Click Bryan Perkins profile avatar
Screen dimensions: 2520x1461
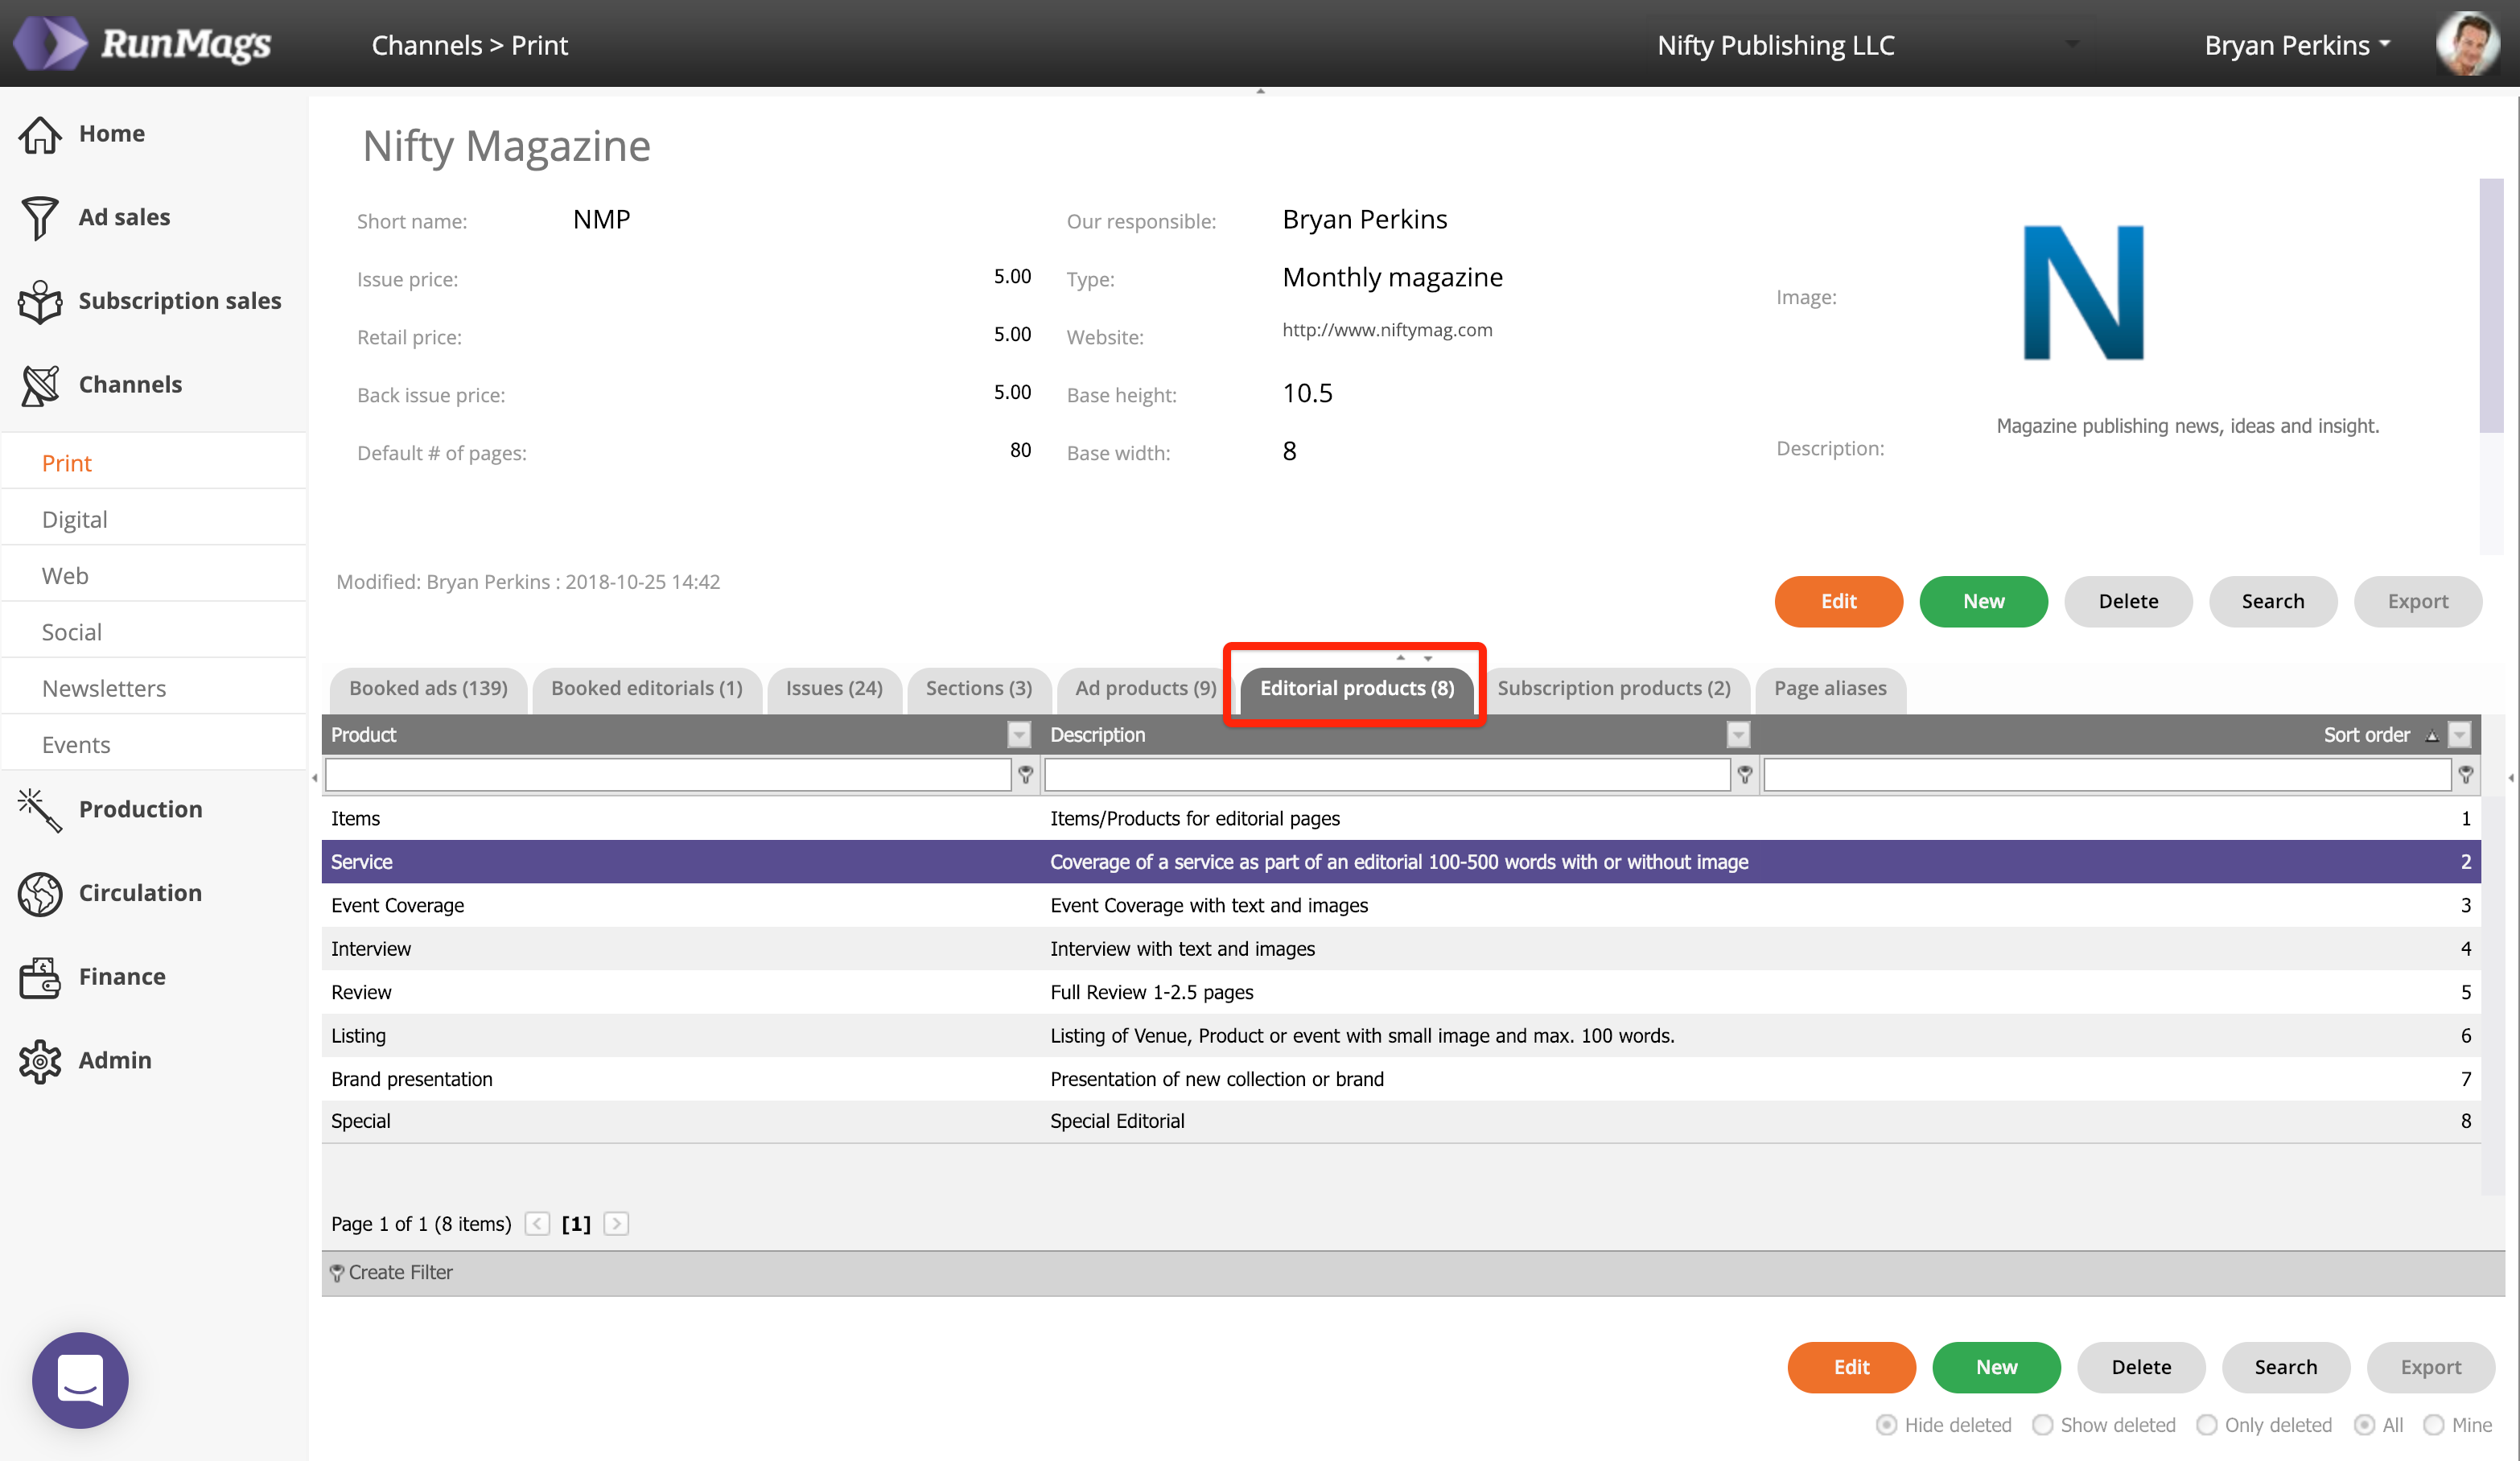[x=2467, y=44]
